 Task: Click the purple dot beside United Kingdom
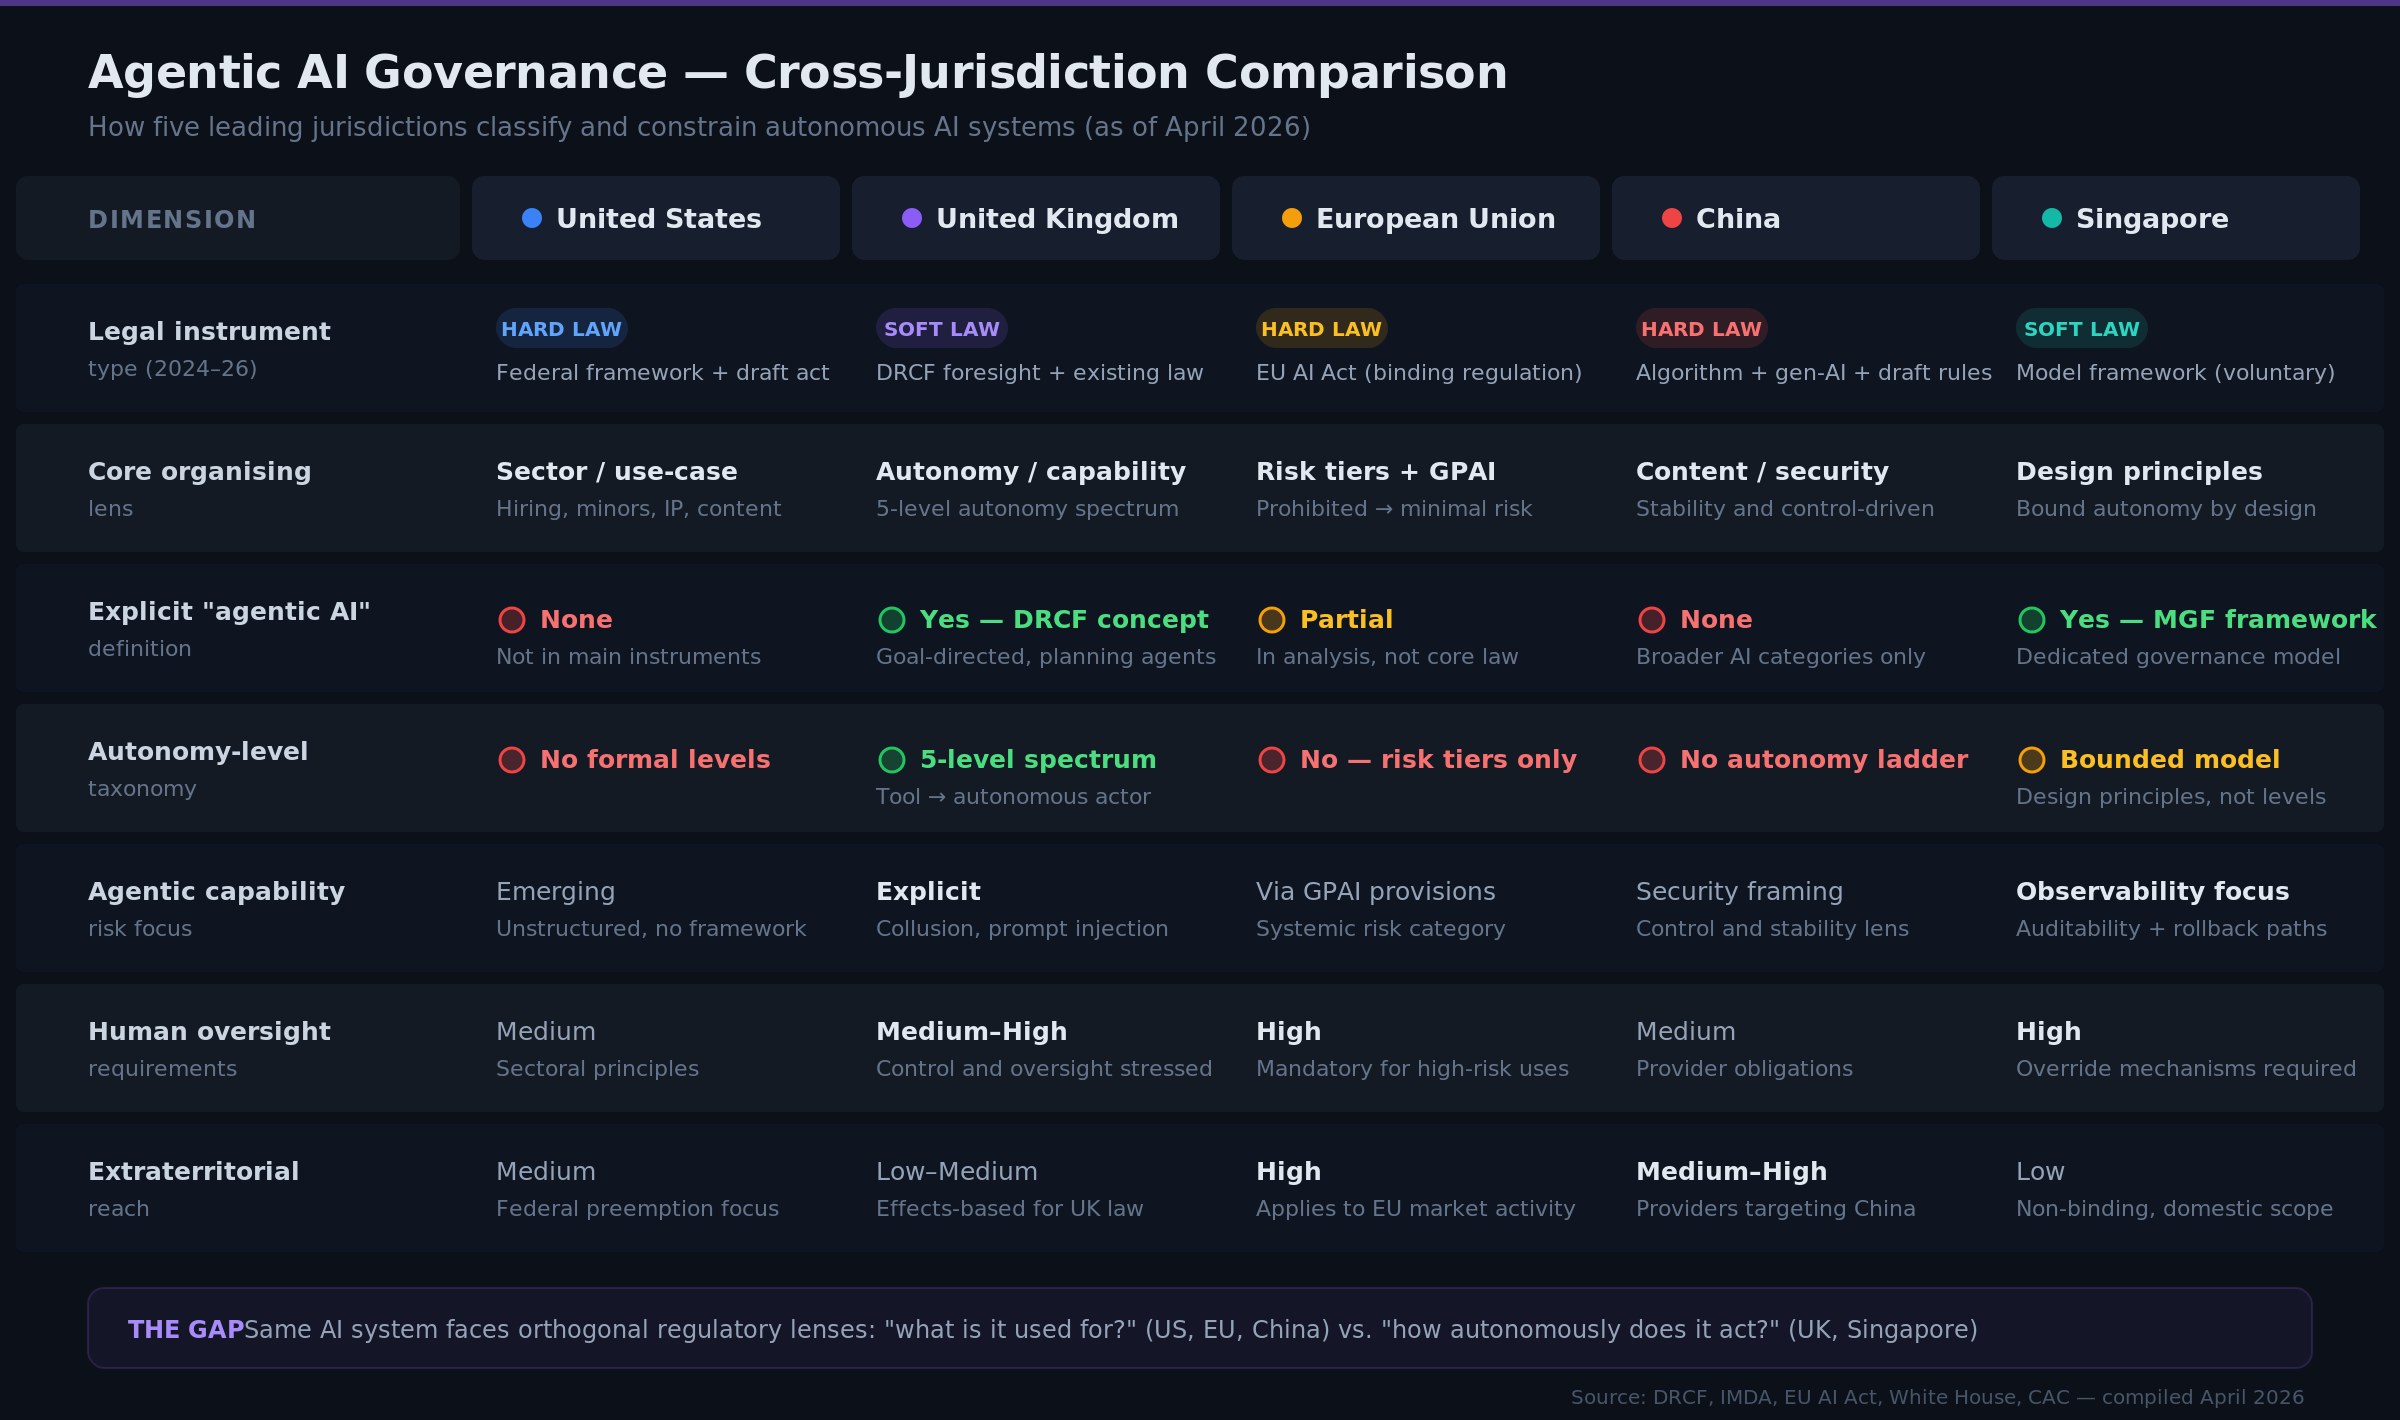click(912, 218)
